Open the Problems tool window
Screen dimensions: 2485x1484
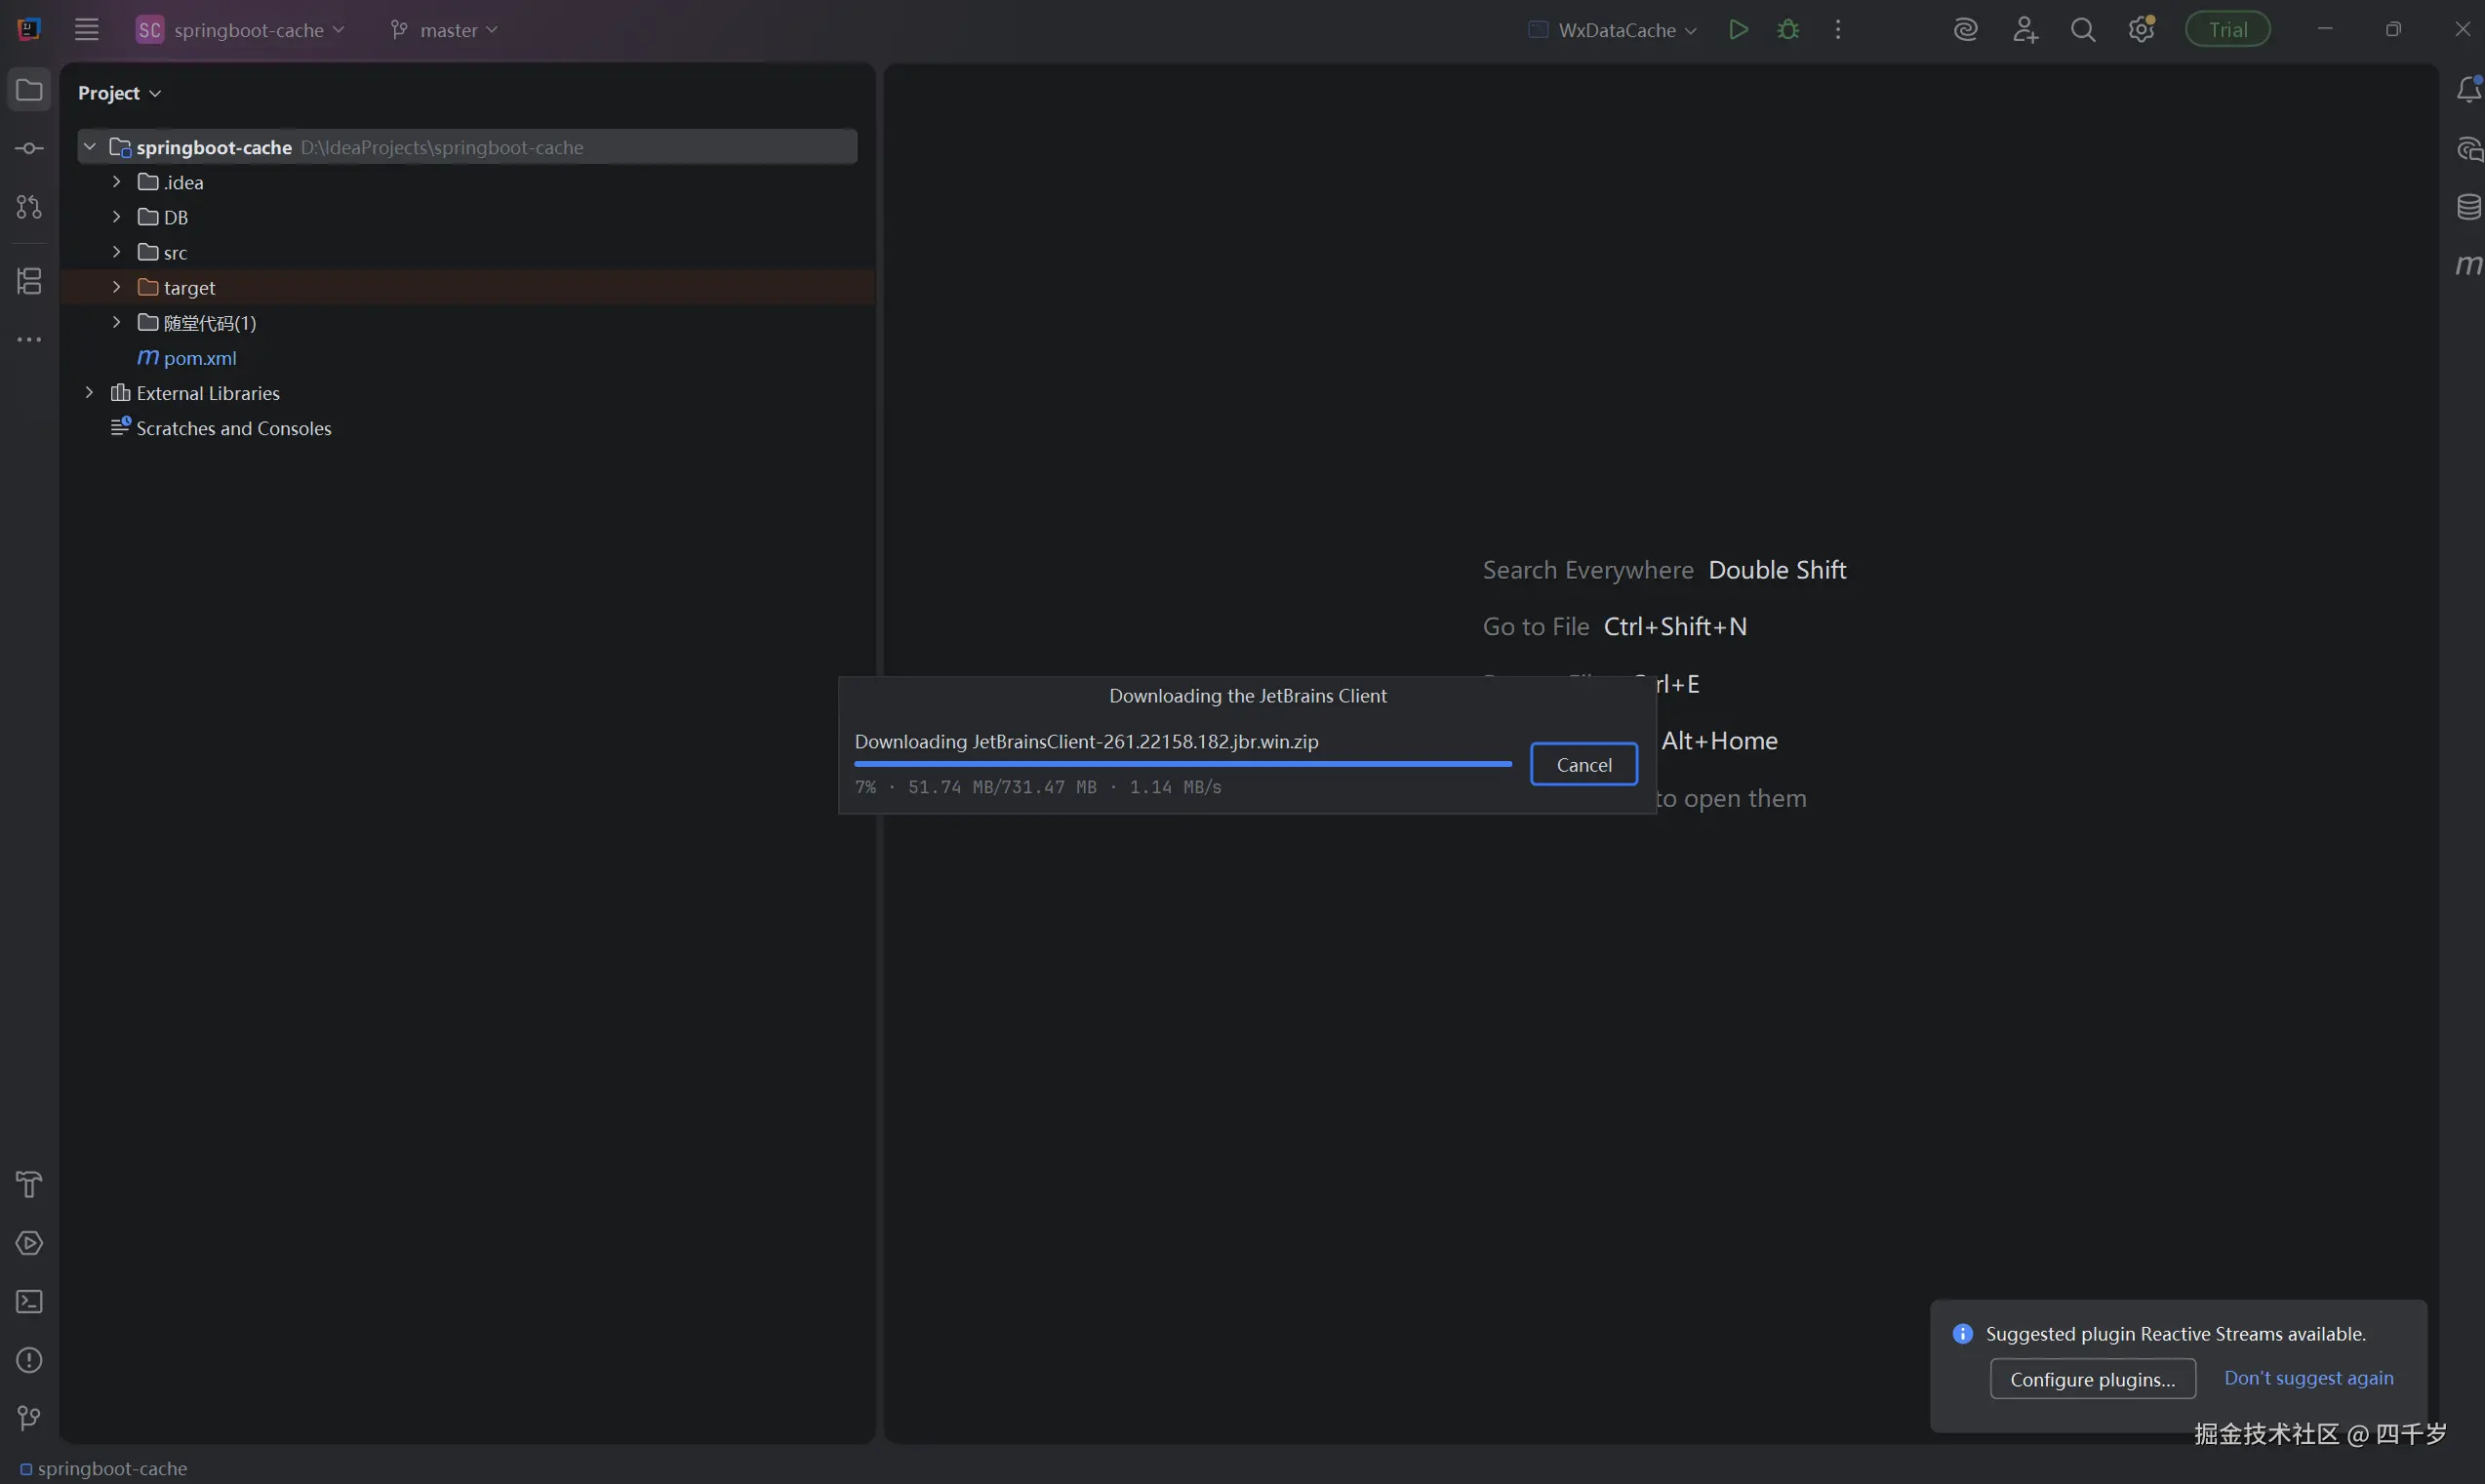[x=29, y=1360]
